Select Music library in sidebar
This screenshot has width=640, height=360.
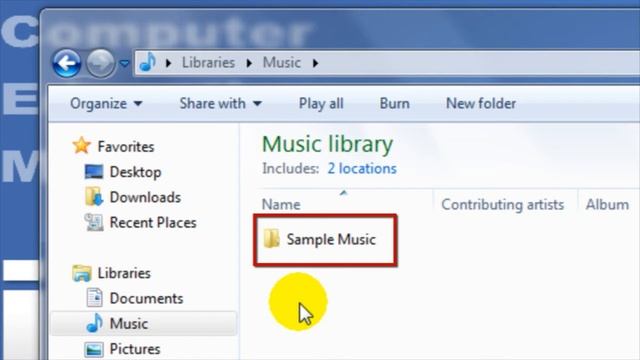click(129, 324)
